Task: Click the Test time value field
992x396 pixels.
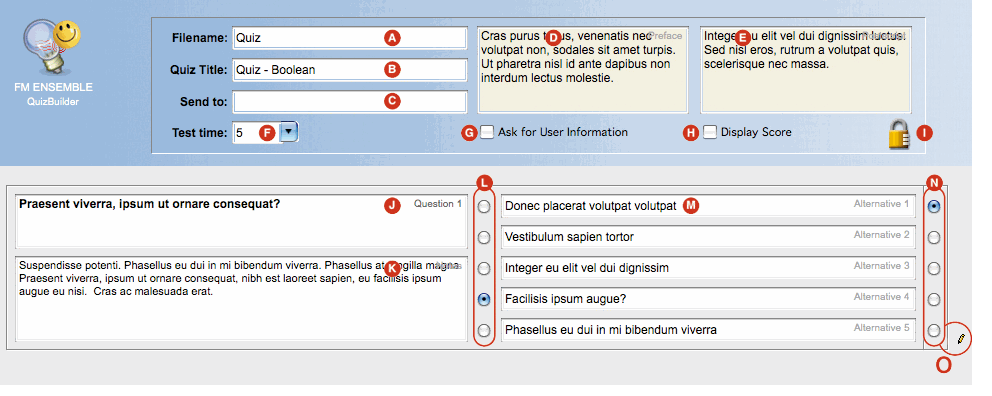Action: pyautogui.click(x=256, y=133)
